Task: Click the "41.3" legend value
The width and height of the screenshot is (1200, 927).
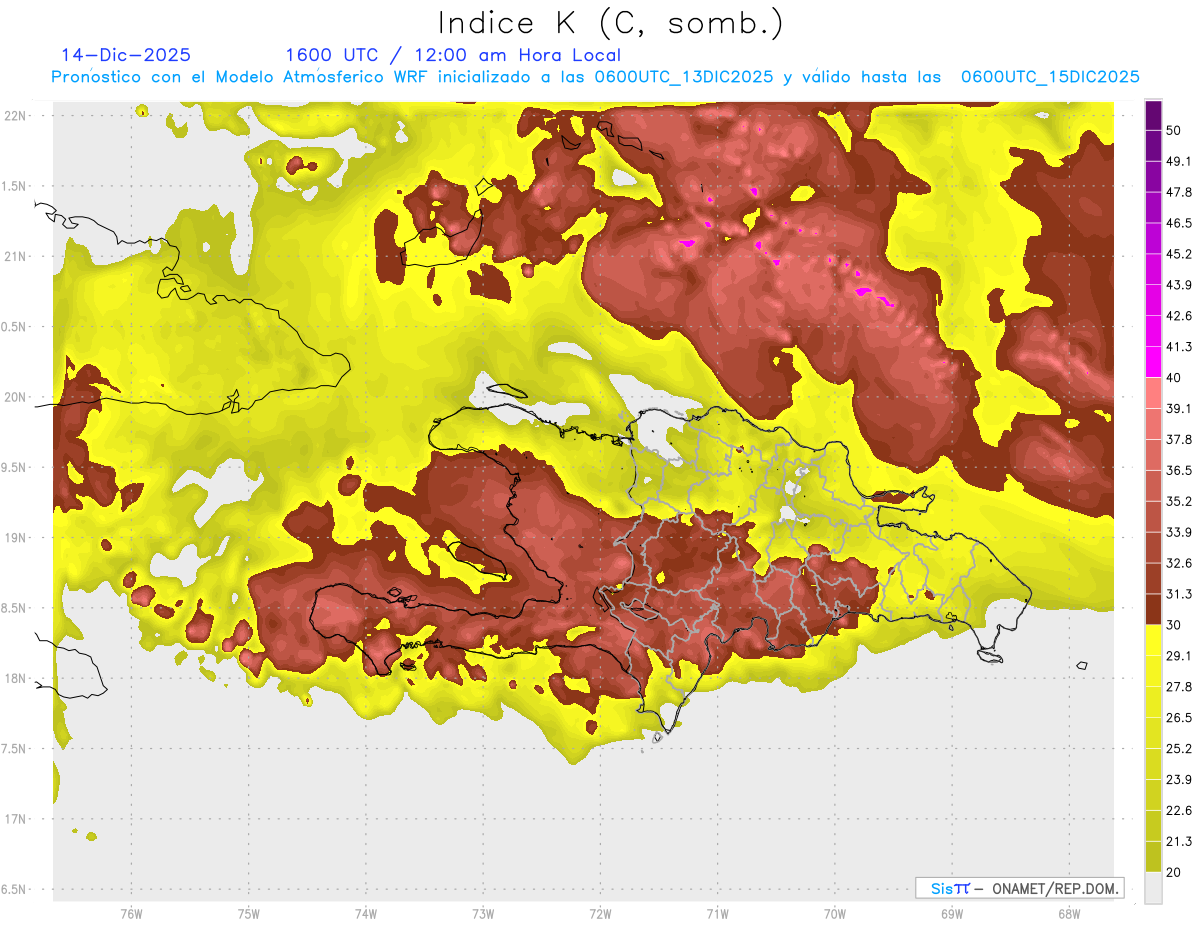Action: 1179,347
